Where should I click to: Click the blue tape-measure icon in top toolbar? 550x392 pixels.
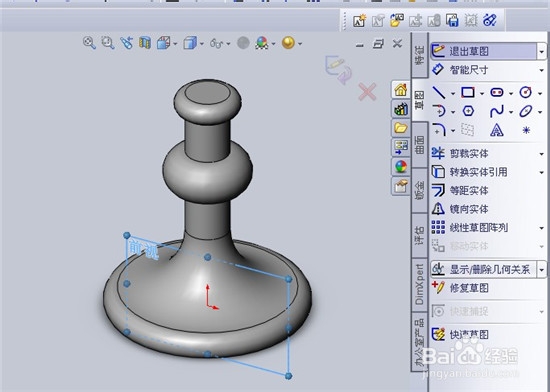coord(490,20)
